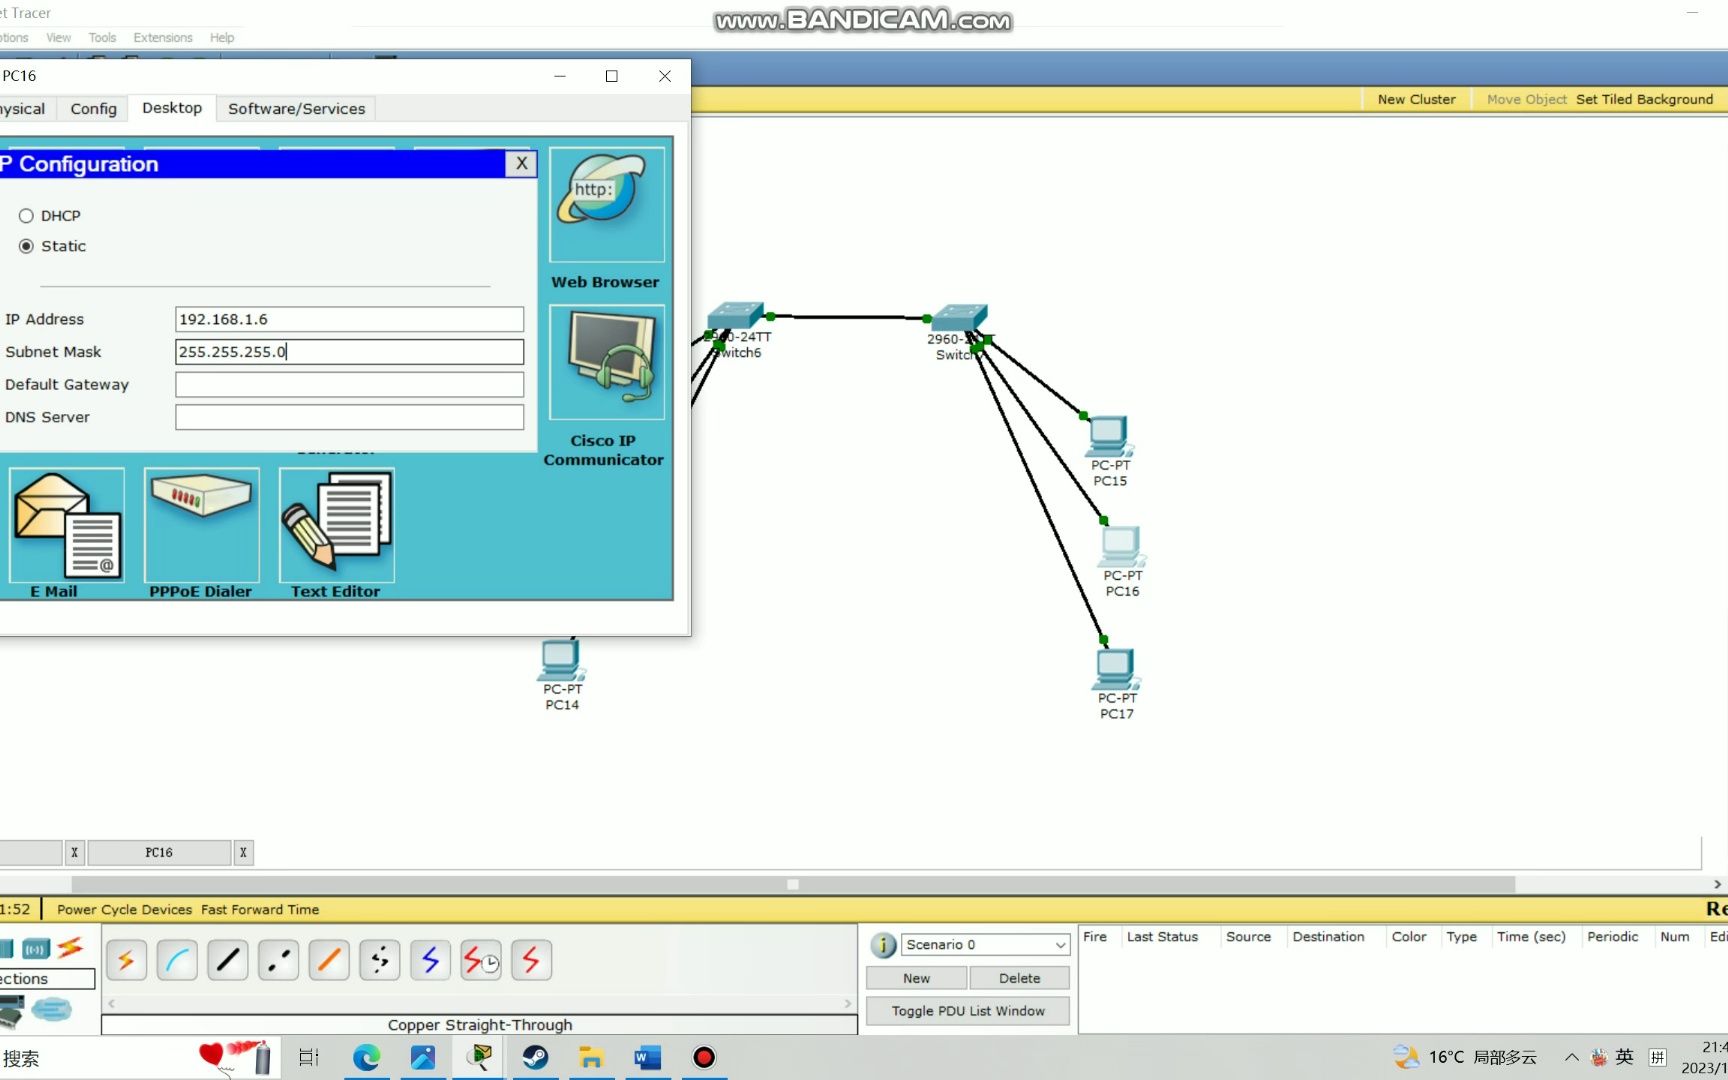Switch to the Software/Services tab

(x=296, y=109)
